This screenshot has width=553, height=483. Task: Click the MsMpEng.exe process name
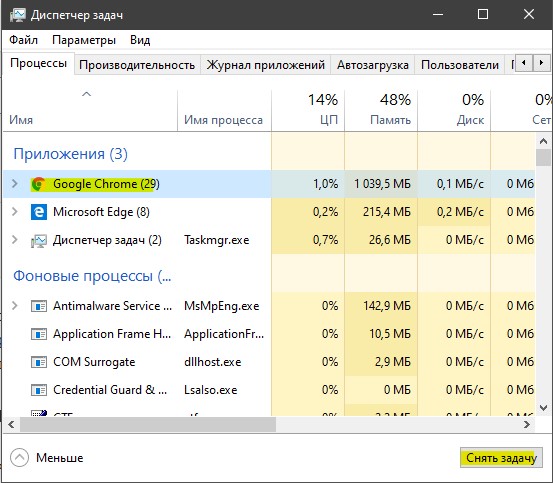point(221,306)
